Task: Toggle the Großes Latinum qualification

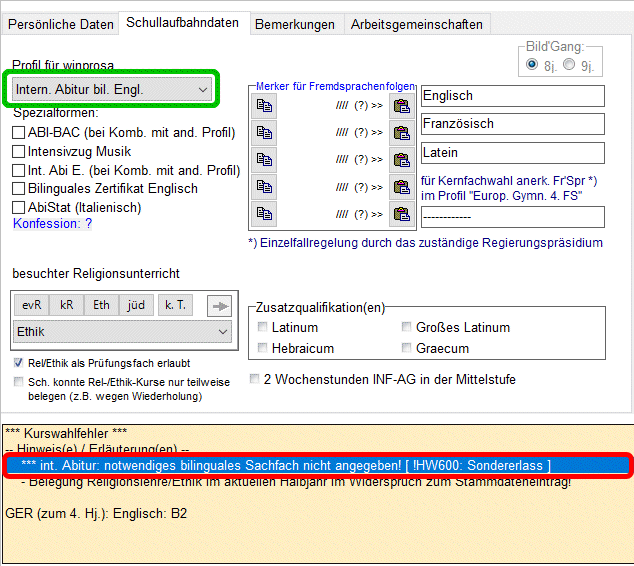Action: (x=408, y=328)
